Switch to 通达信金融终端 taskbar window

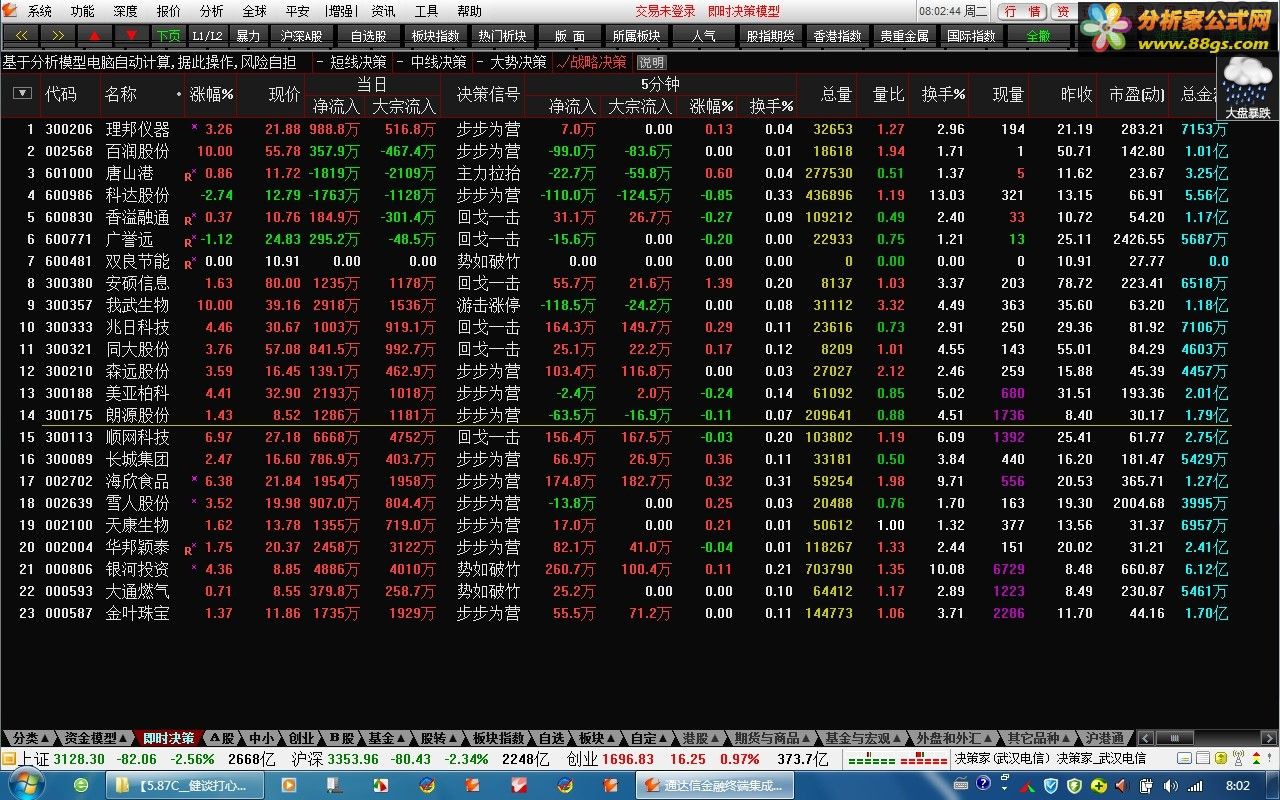(715, 786)
